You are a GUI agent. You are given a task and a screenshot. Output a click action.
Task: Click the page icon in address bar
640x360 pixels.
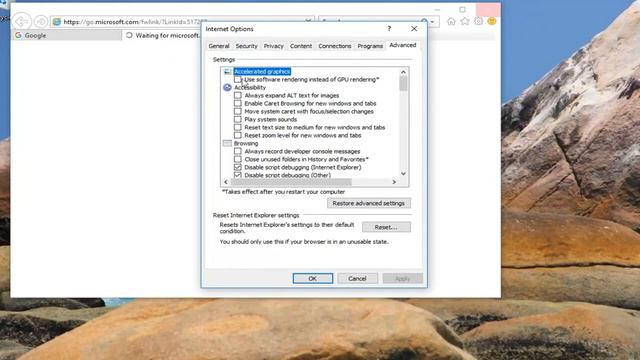coord(57,22)
